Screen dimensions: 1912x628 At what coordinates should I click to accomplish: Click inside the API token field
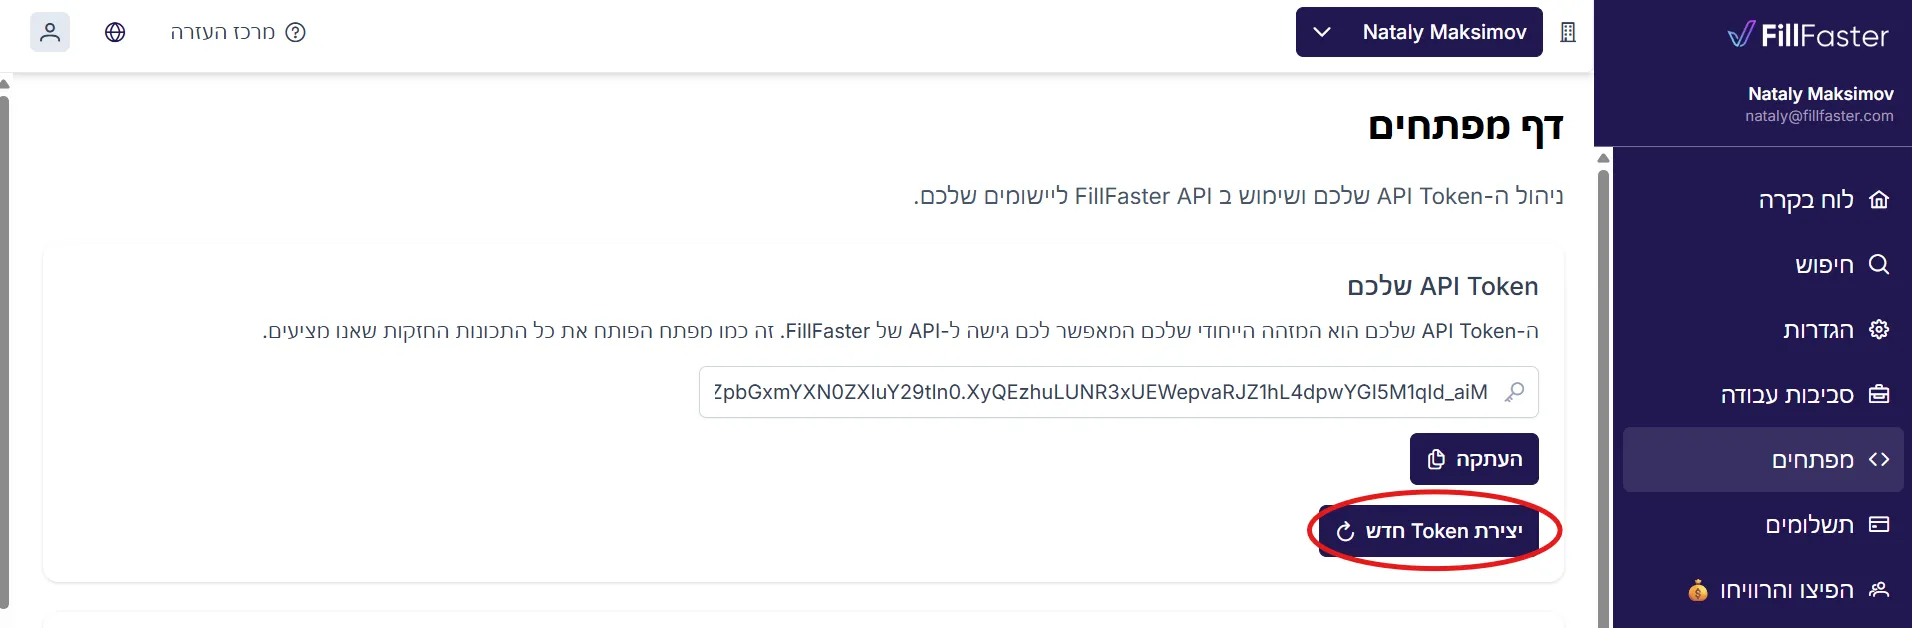[x=1100, y=392]
